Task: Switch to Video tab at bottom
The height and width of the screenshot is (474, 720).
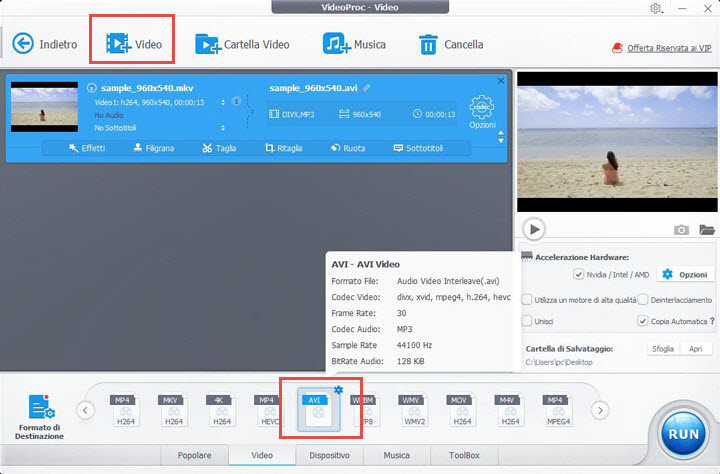Action: click(262, 455)
